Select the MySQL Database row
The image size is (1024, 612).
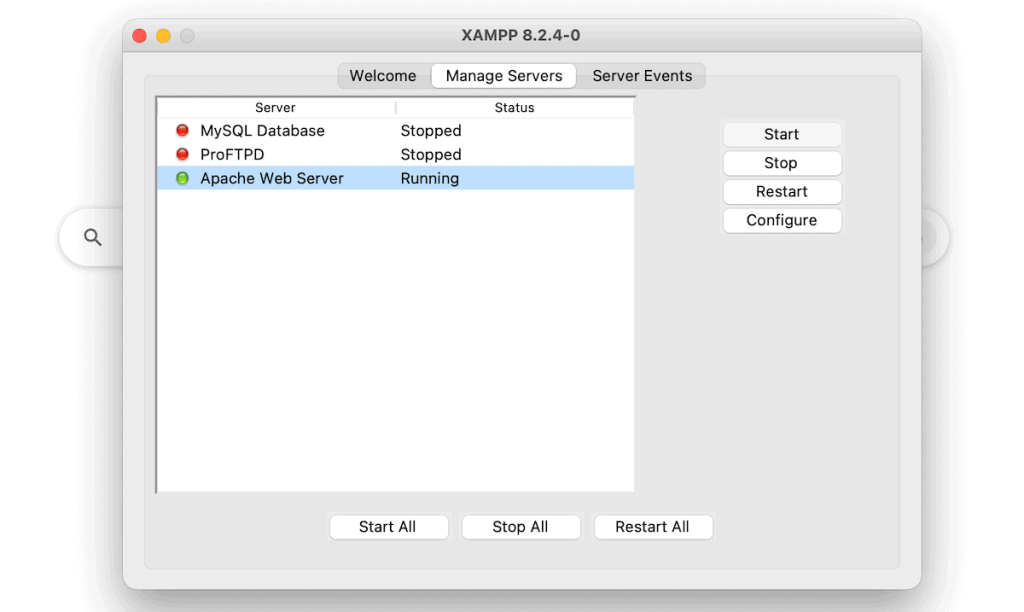(396, 131)
